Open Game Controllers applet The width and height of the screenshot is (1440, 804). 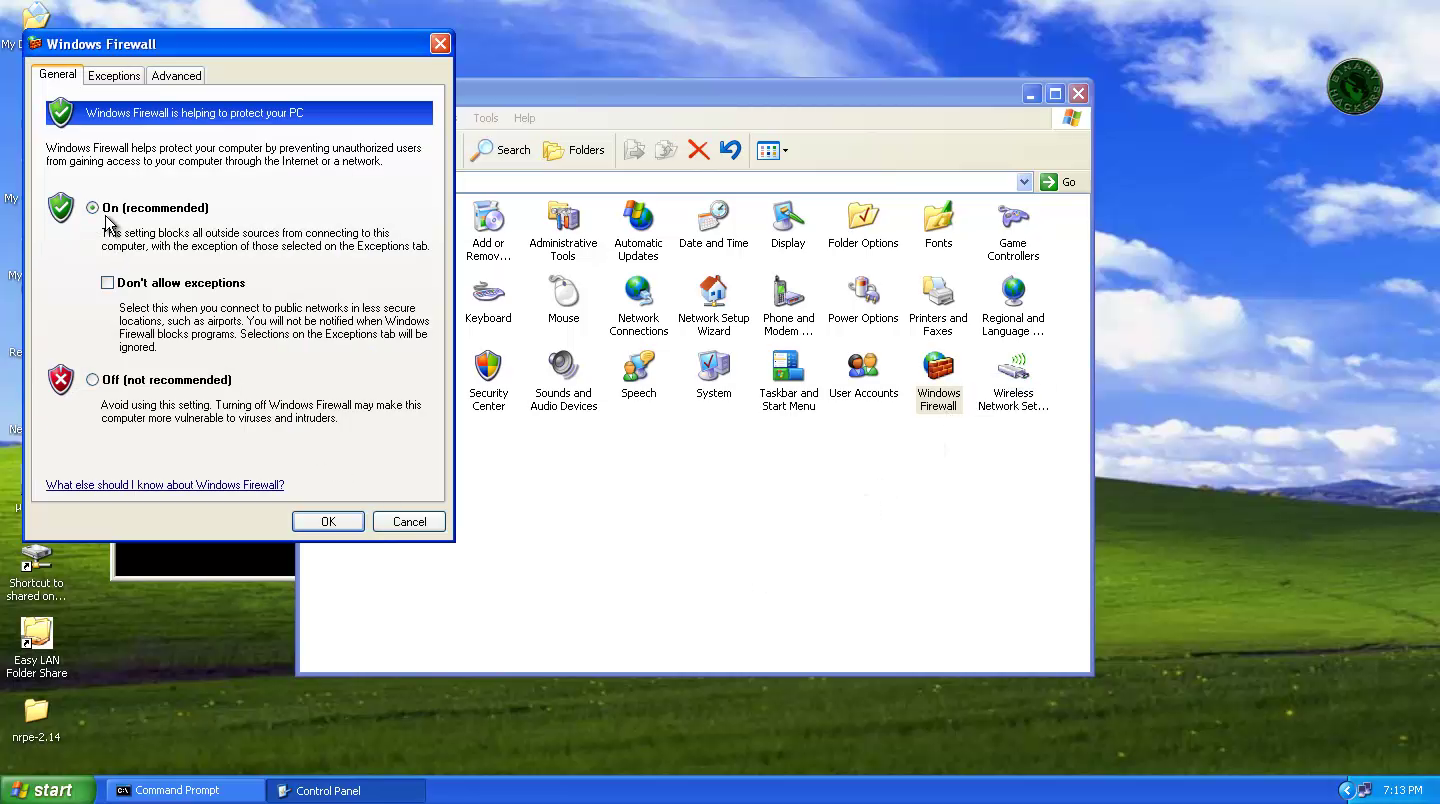(1013, 231)
